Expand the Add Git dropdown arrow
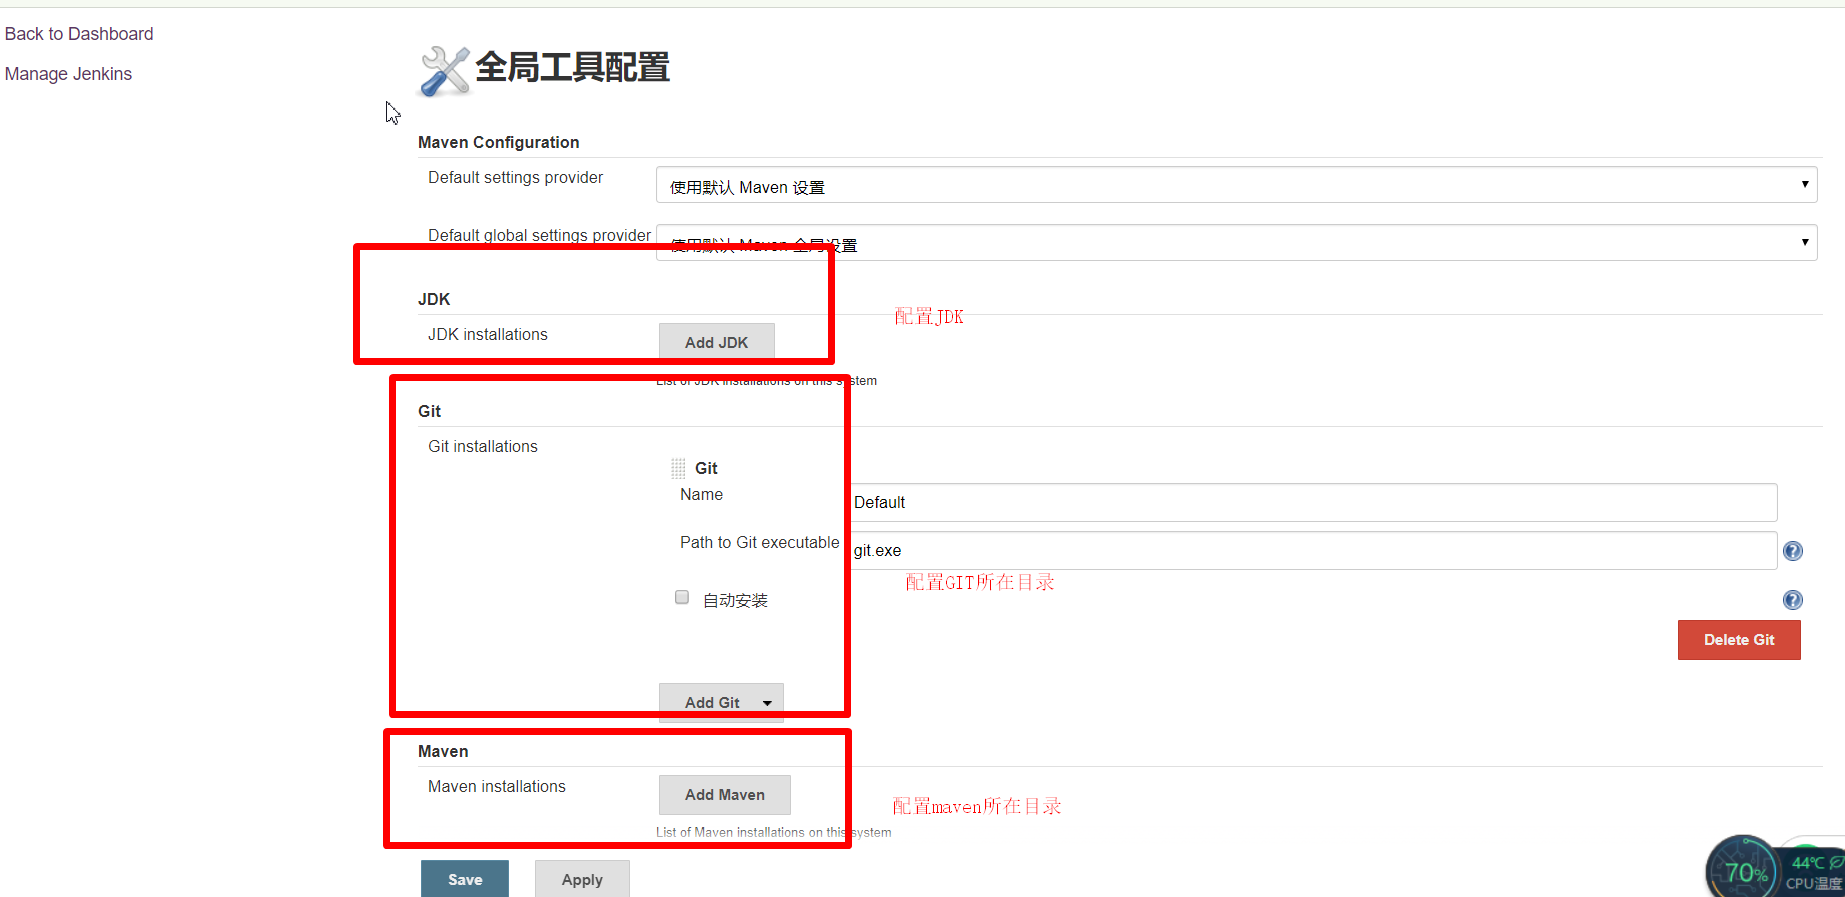 (767, 703)
